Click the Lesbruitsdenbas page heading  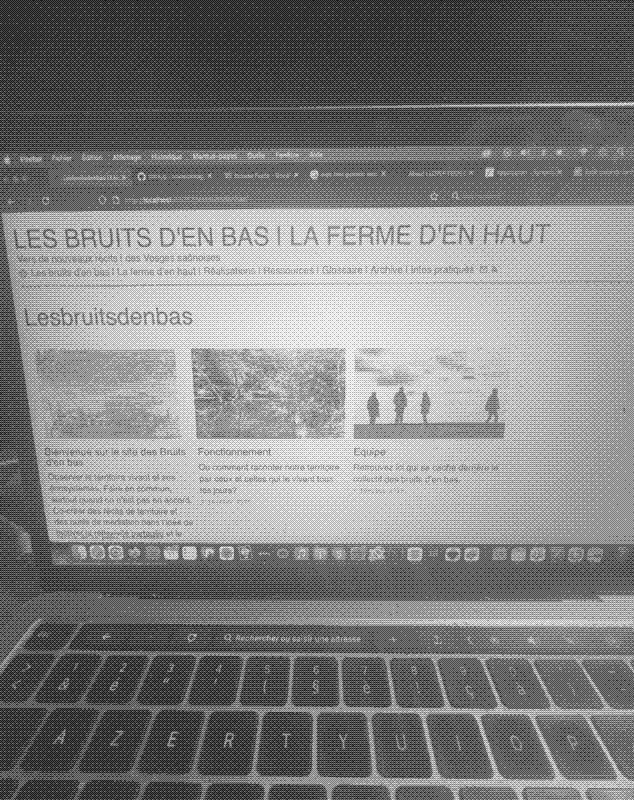coord(109,317)
